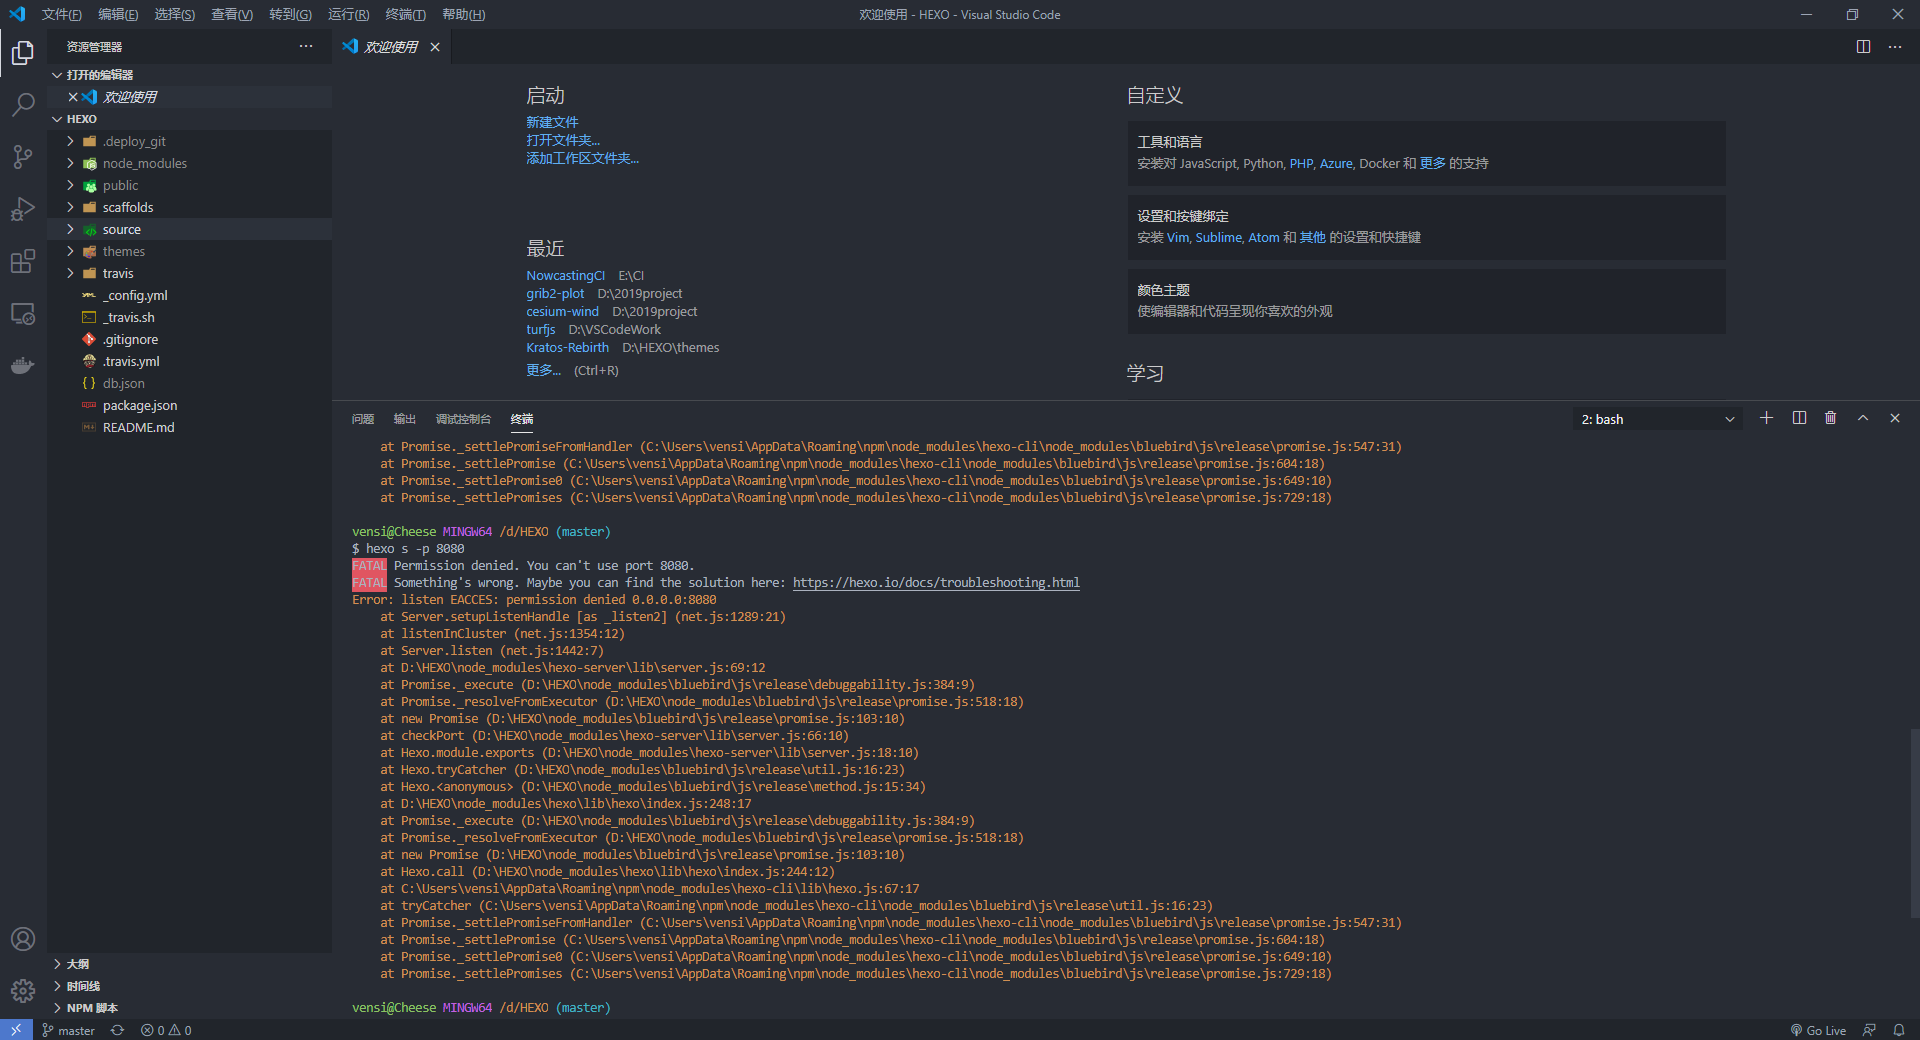
Task: Start Go Live server from status bar
Action: (1818, 1030)
